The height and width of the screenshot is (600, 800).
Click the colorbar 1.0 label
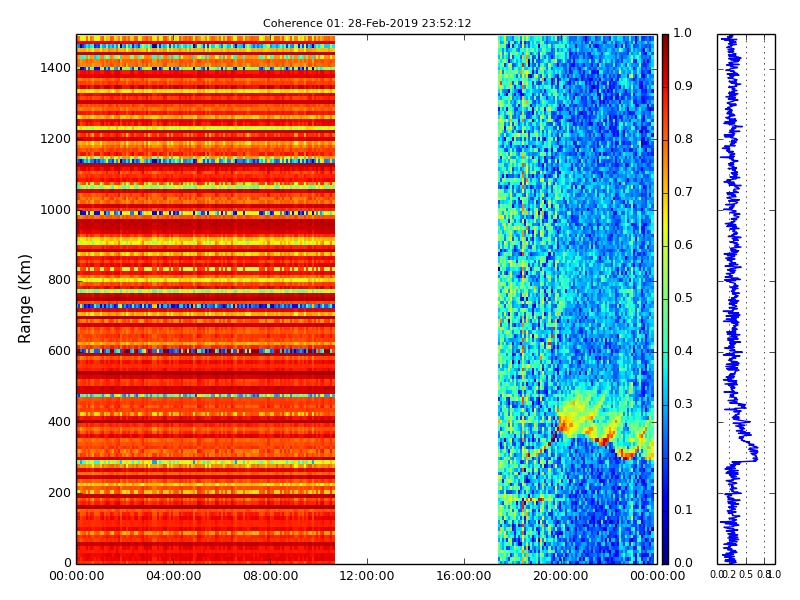point(683,33)
